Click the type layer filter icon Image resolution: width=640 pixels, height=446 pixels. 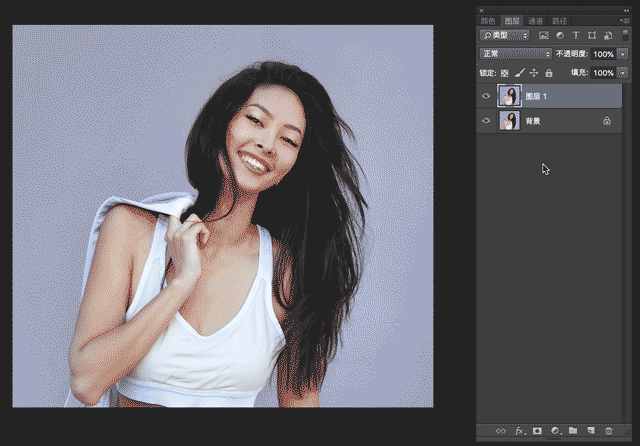[x=576, y=36]
